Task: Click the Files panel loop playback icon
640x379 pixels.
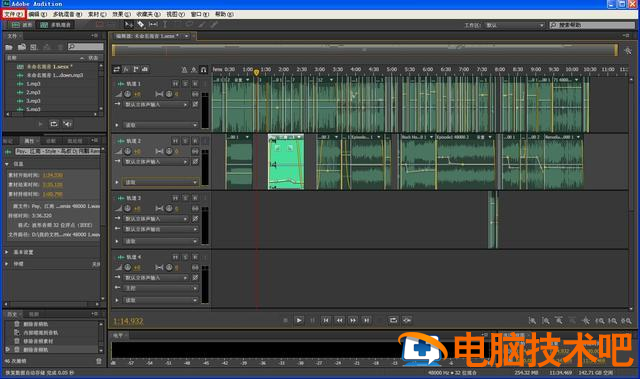Action: click(54, 124)
